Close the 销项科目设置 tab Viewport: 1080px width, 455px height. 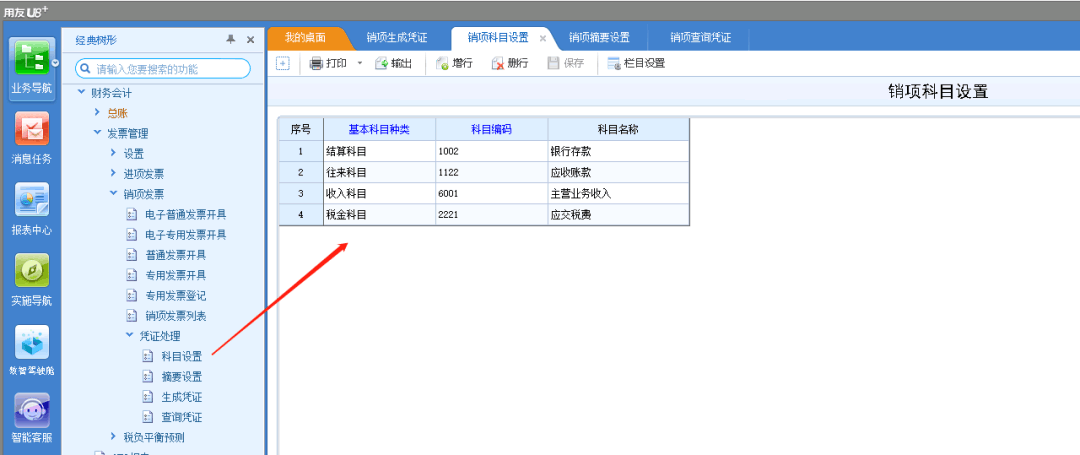543,38
